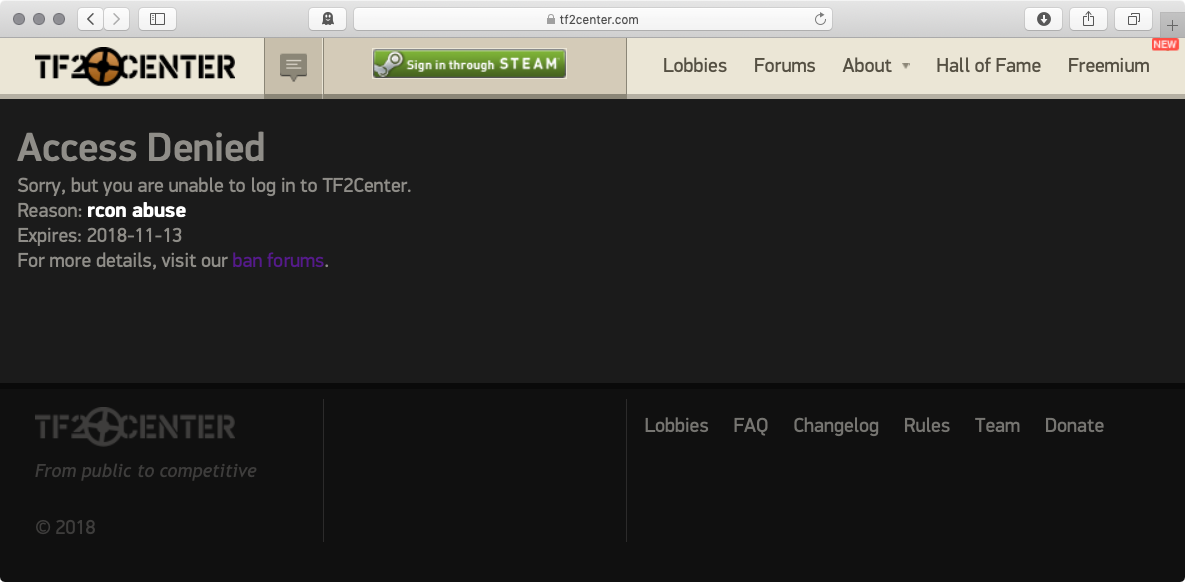This screenshot has width=1185, height=582.
Task: Open Donate link in the footer
Action: tap(1074, 426)
